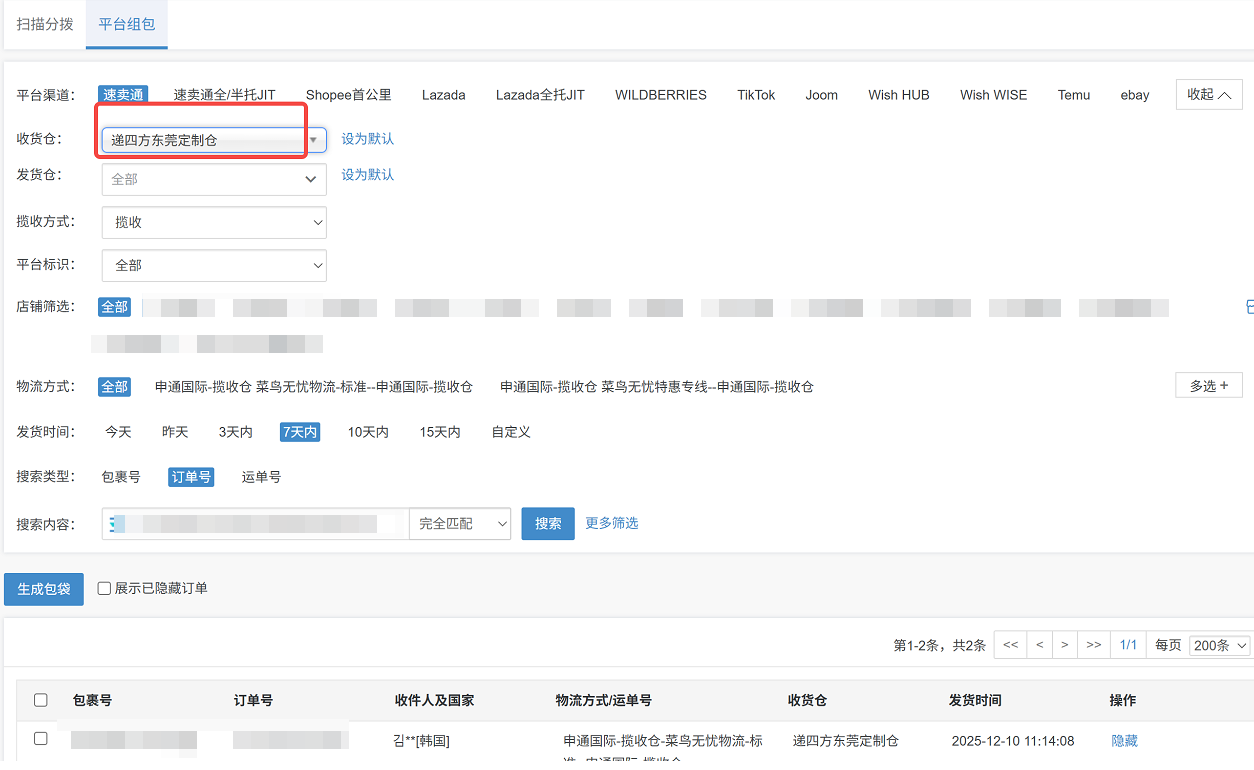Tick the first order row checkbox
This screenshot has height=770, width=1254.
(x=41, y=739)
